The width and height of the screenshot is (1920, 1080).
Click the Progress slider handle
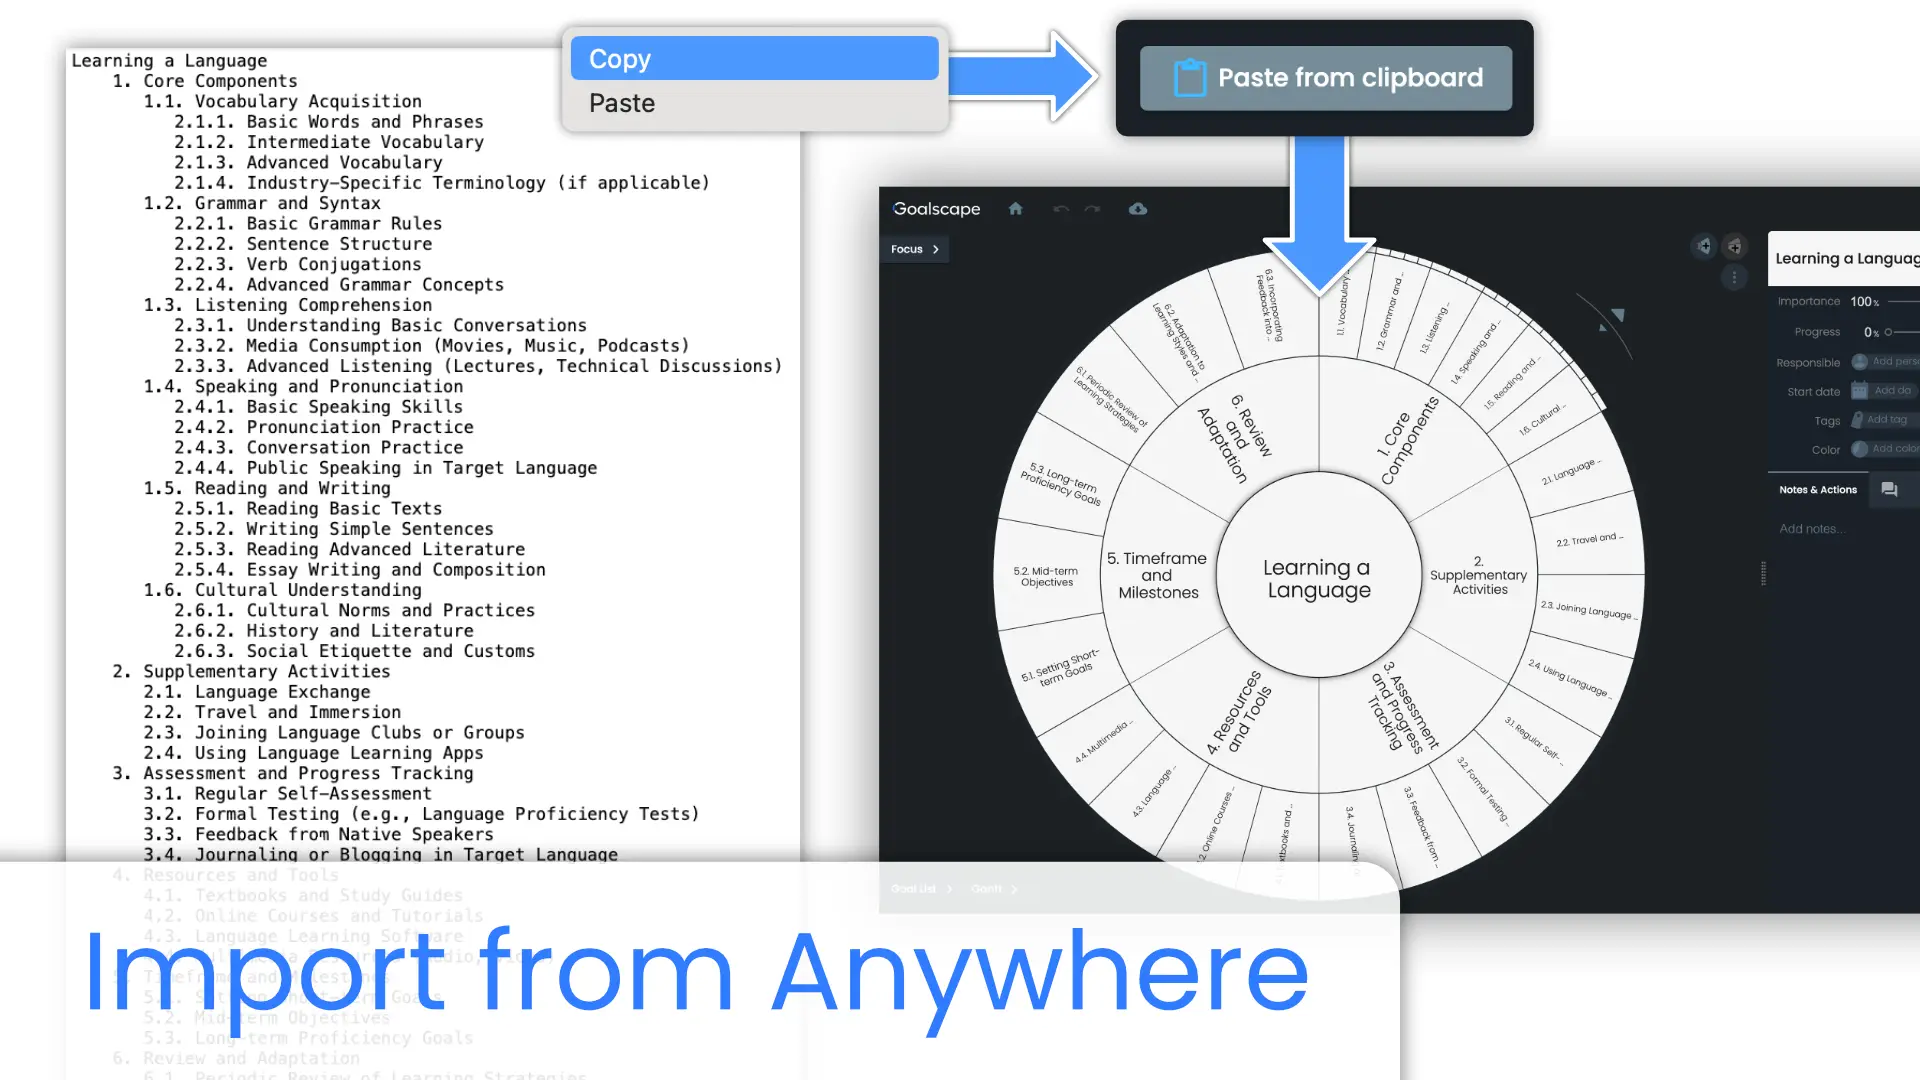(x=1888, y=332)
